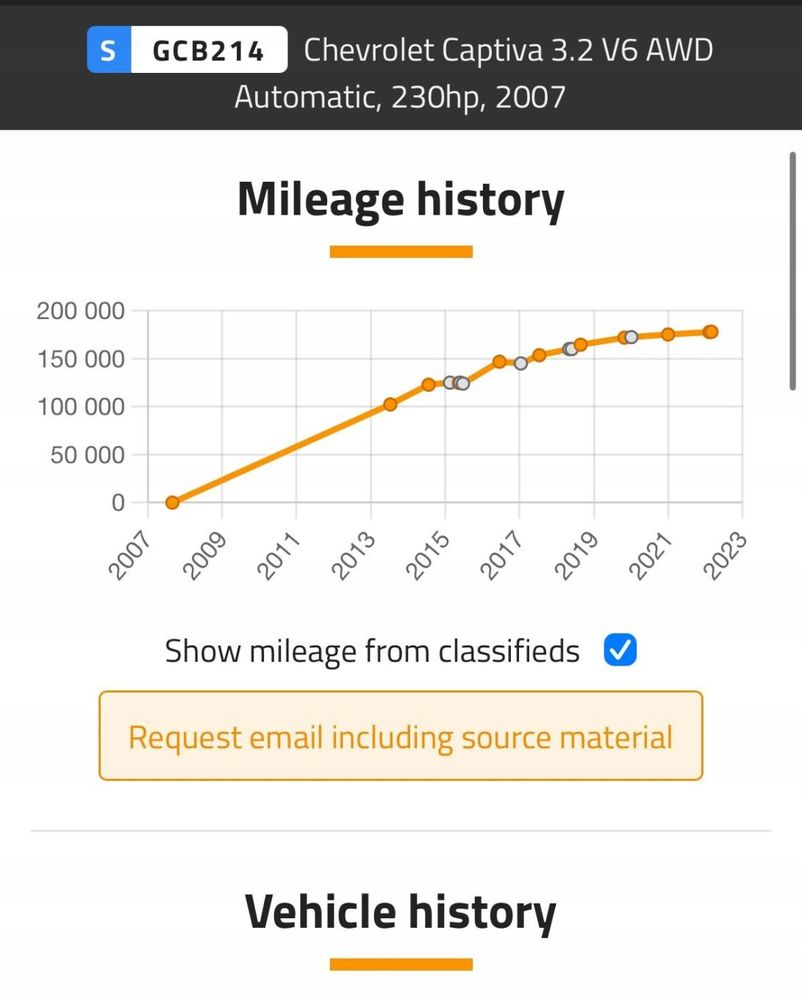
Task: Click the last data point near 2022
Action: [710, 331]
